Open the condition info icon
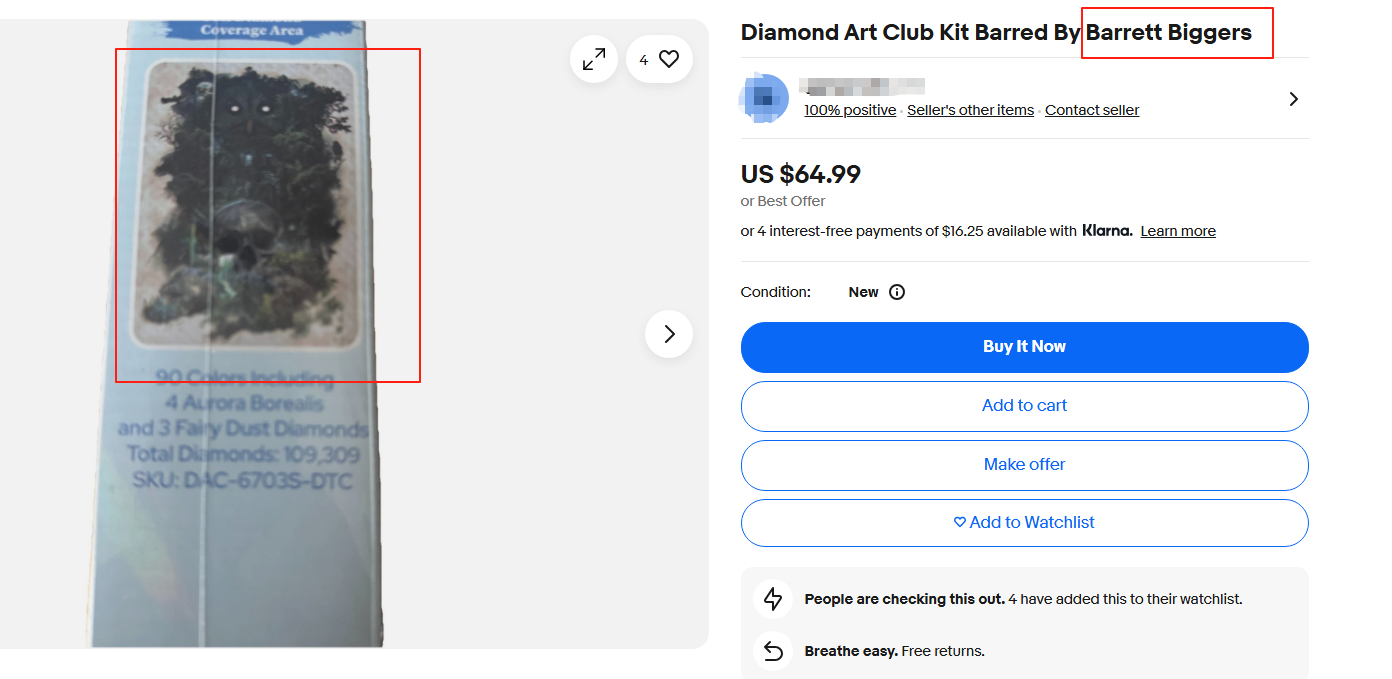Viewport: 1392px width, 679px height. tap(897, 292)
